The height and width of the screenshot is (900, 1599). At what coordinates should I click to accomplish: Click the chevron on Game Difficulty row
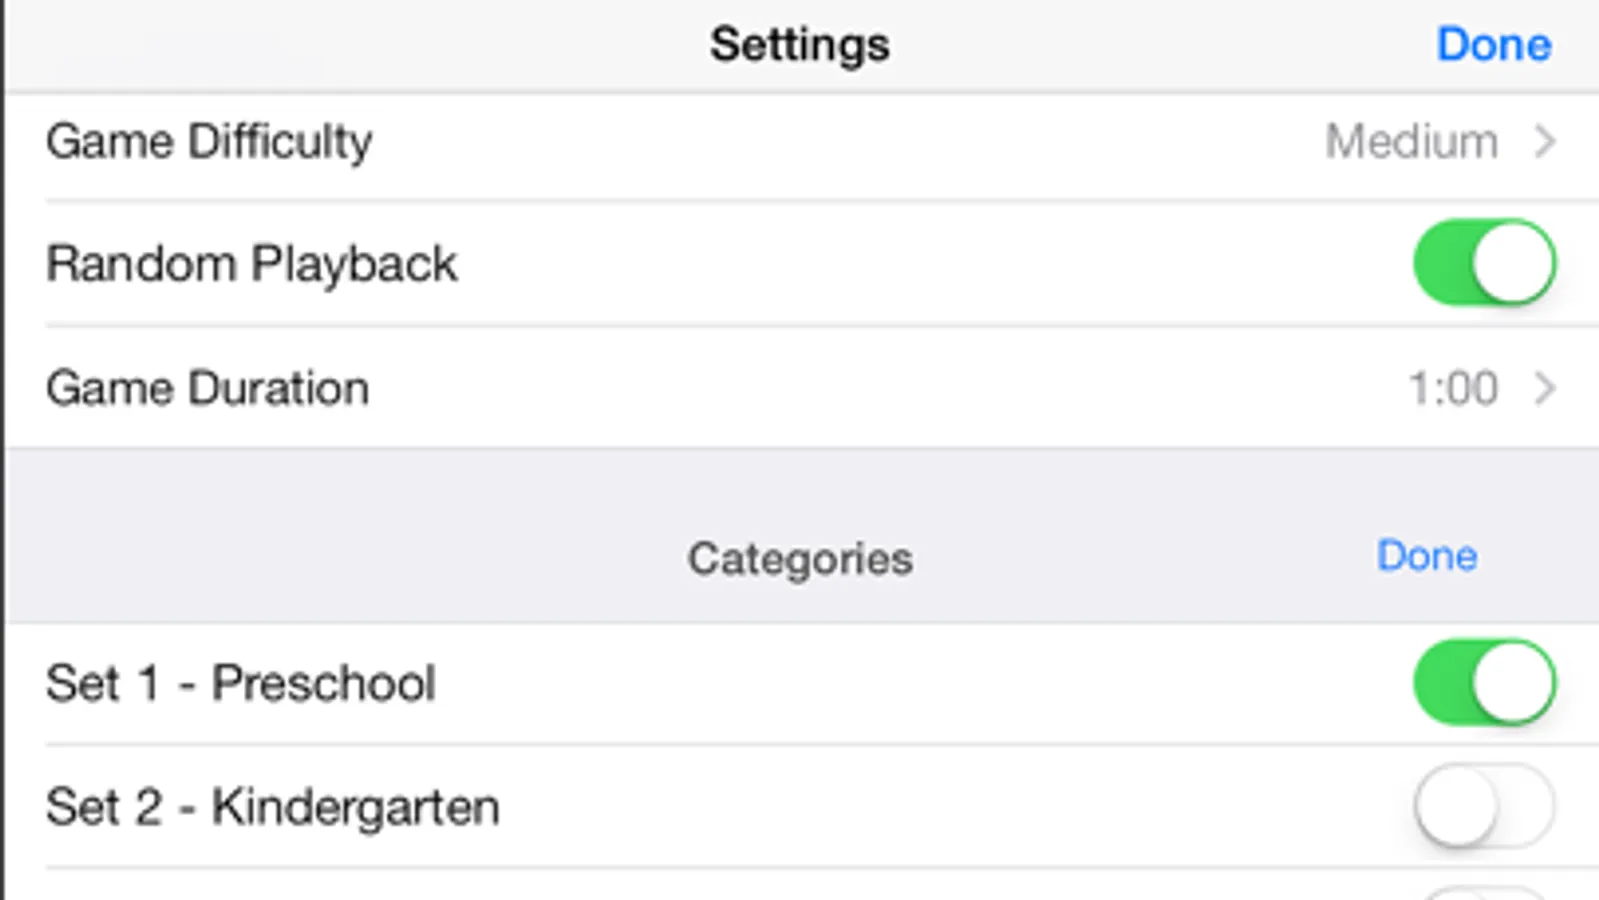coord(1545,141)
